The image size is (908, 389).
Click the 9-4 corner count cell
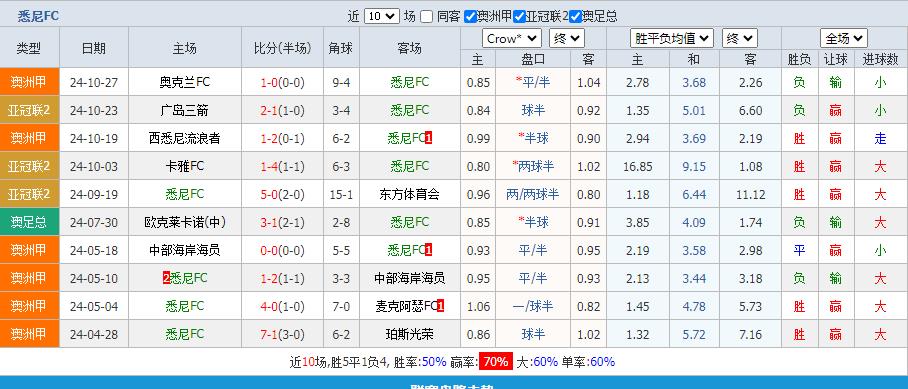pos(341,82)
